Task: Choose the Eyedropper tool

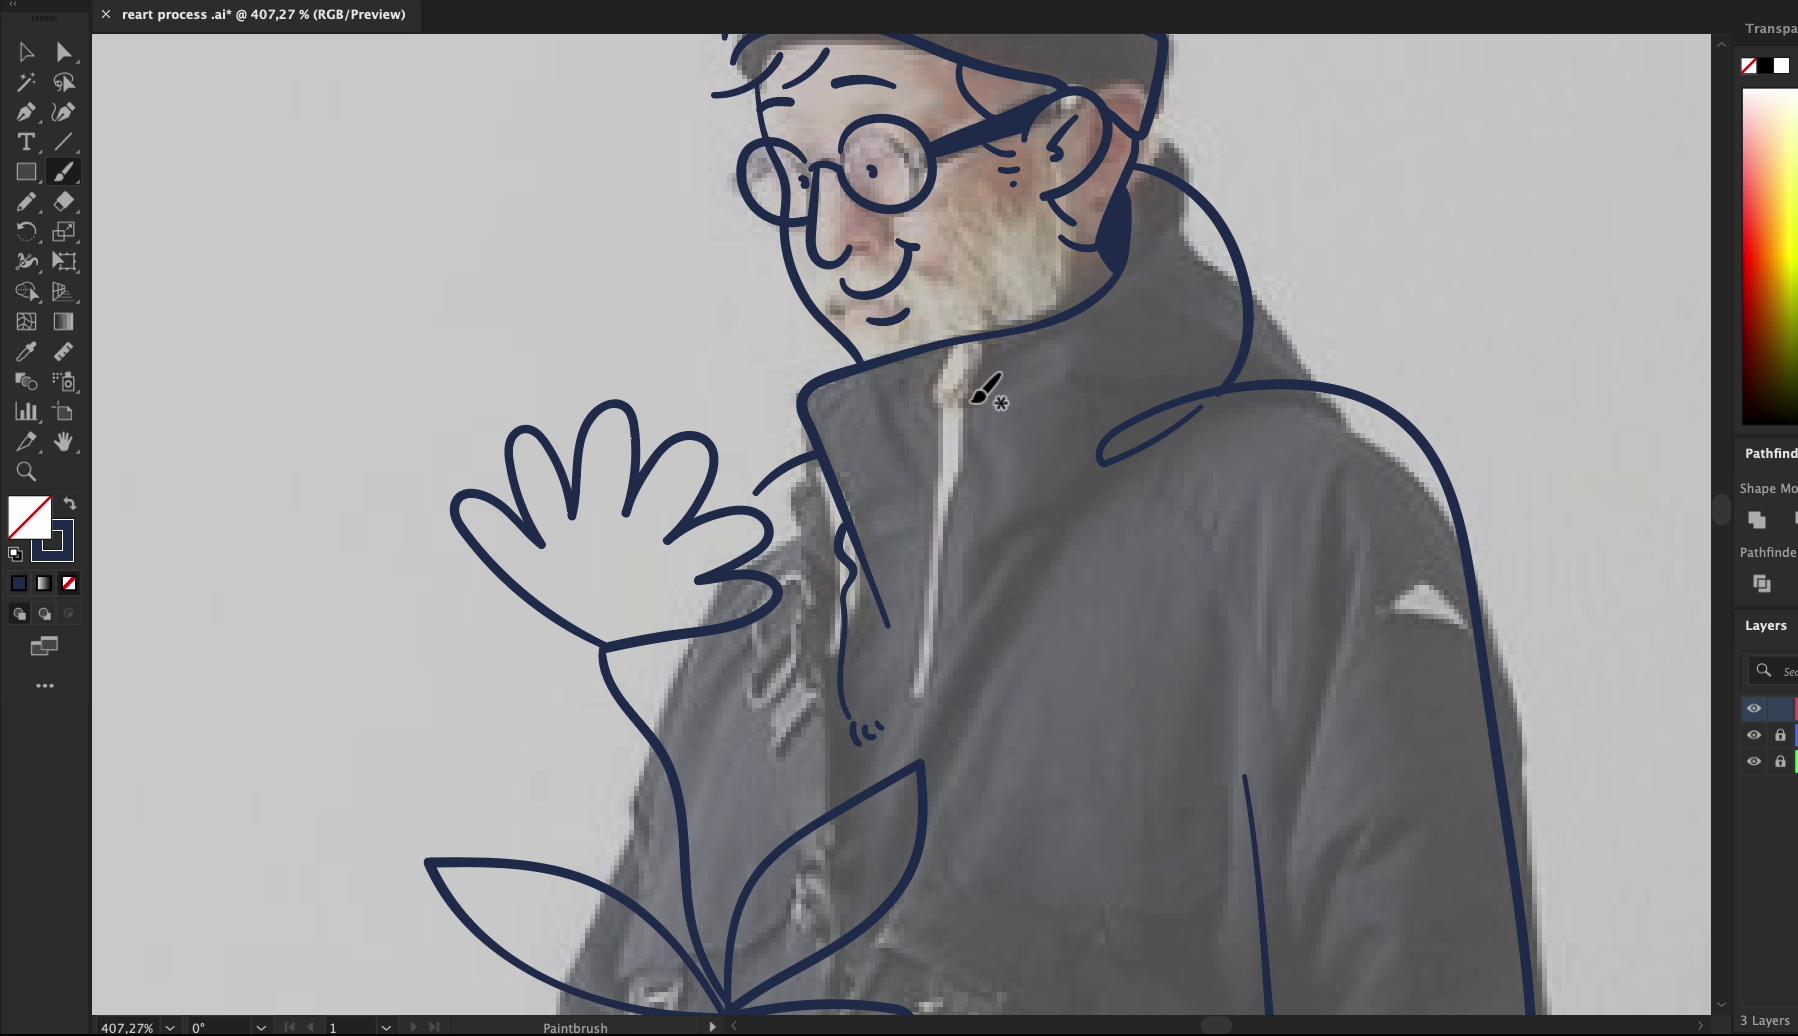Action: click(26, 352)
